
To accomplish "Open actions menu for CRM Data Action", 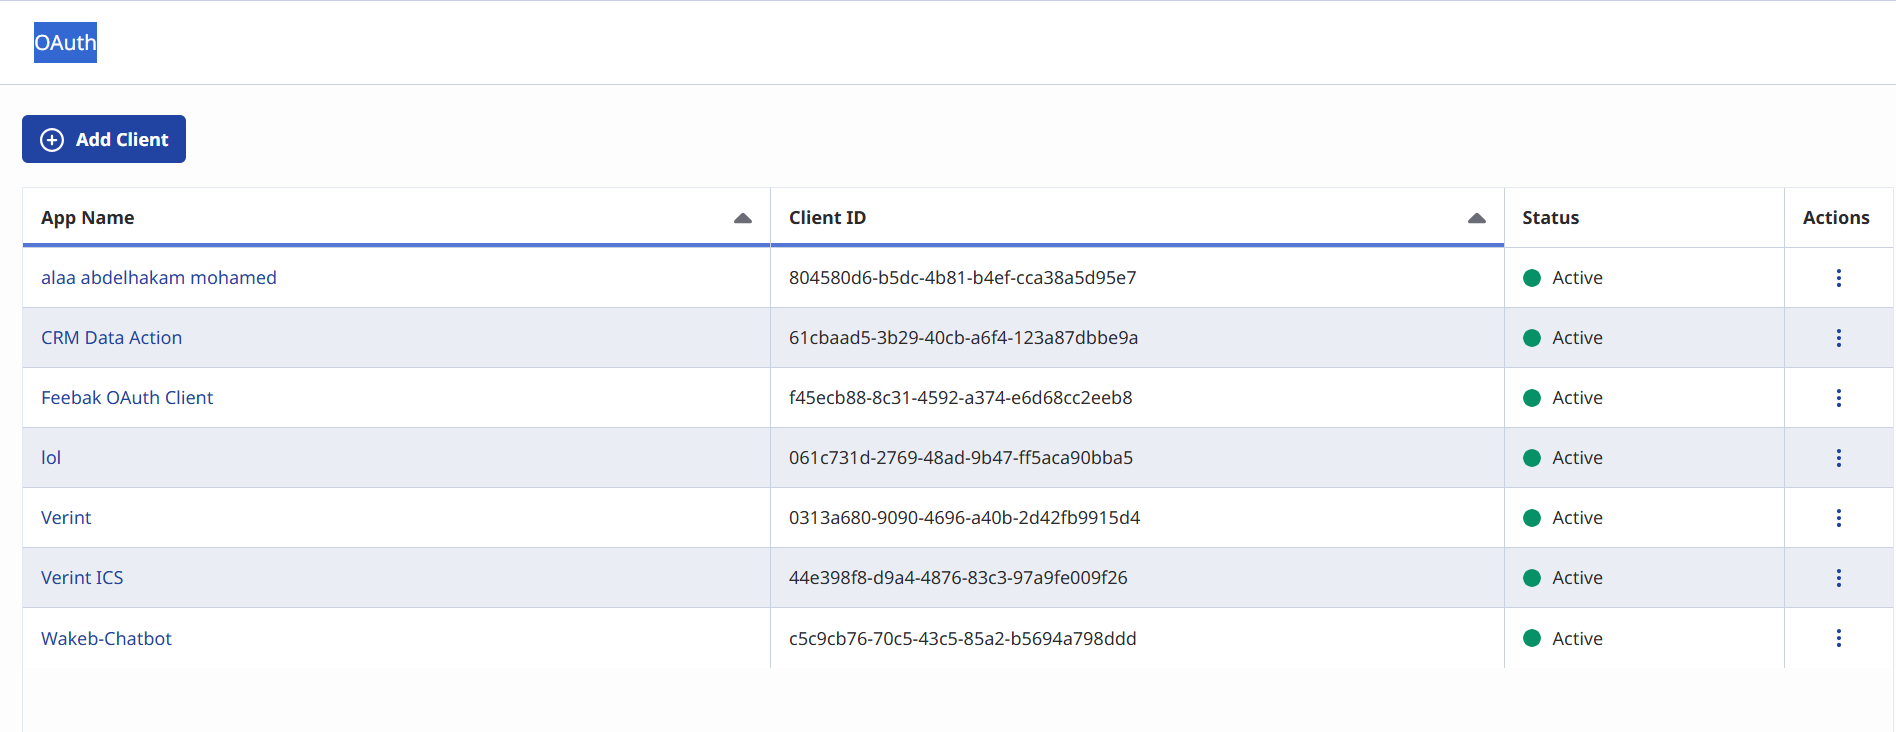I will [x=1838, y=338].
